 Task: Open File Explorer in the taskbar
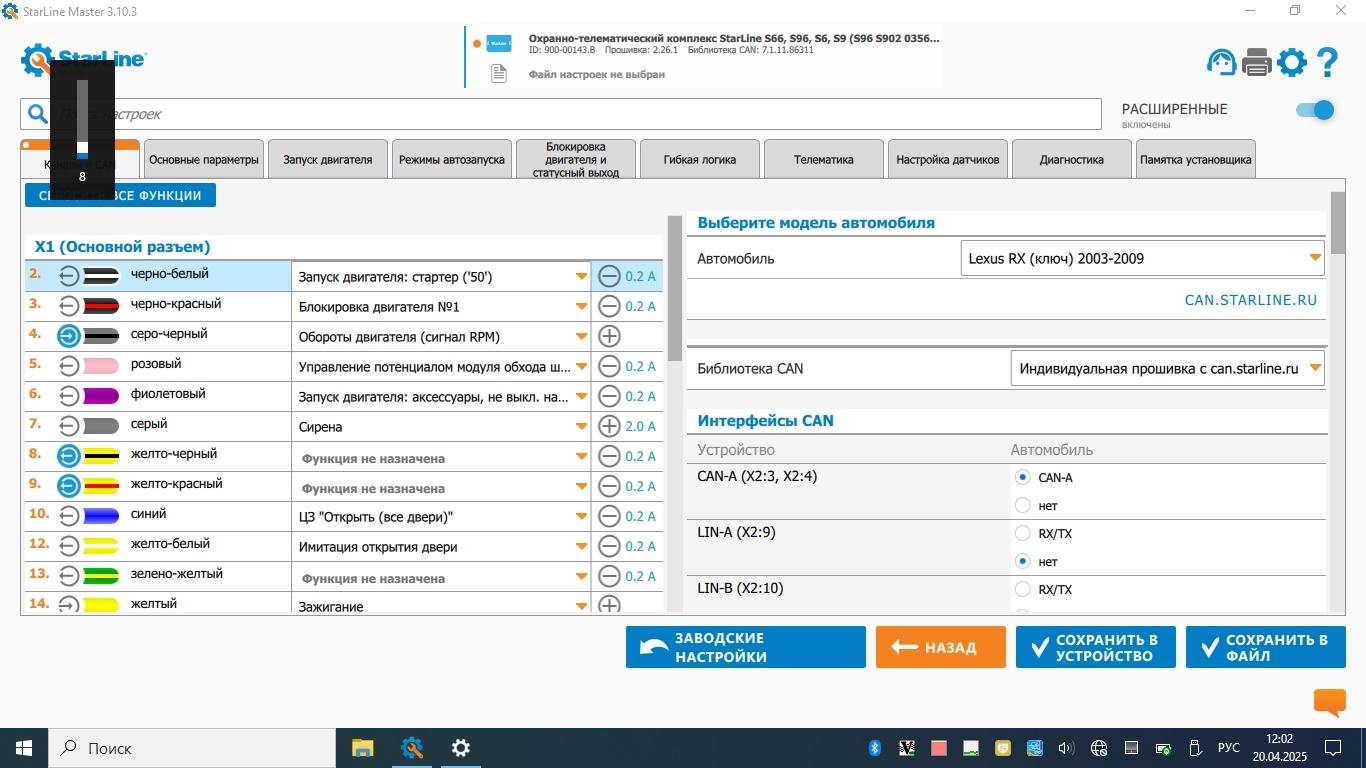(x=362, y=748)
